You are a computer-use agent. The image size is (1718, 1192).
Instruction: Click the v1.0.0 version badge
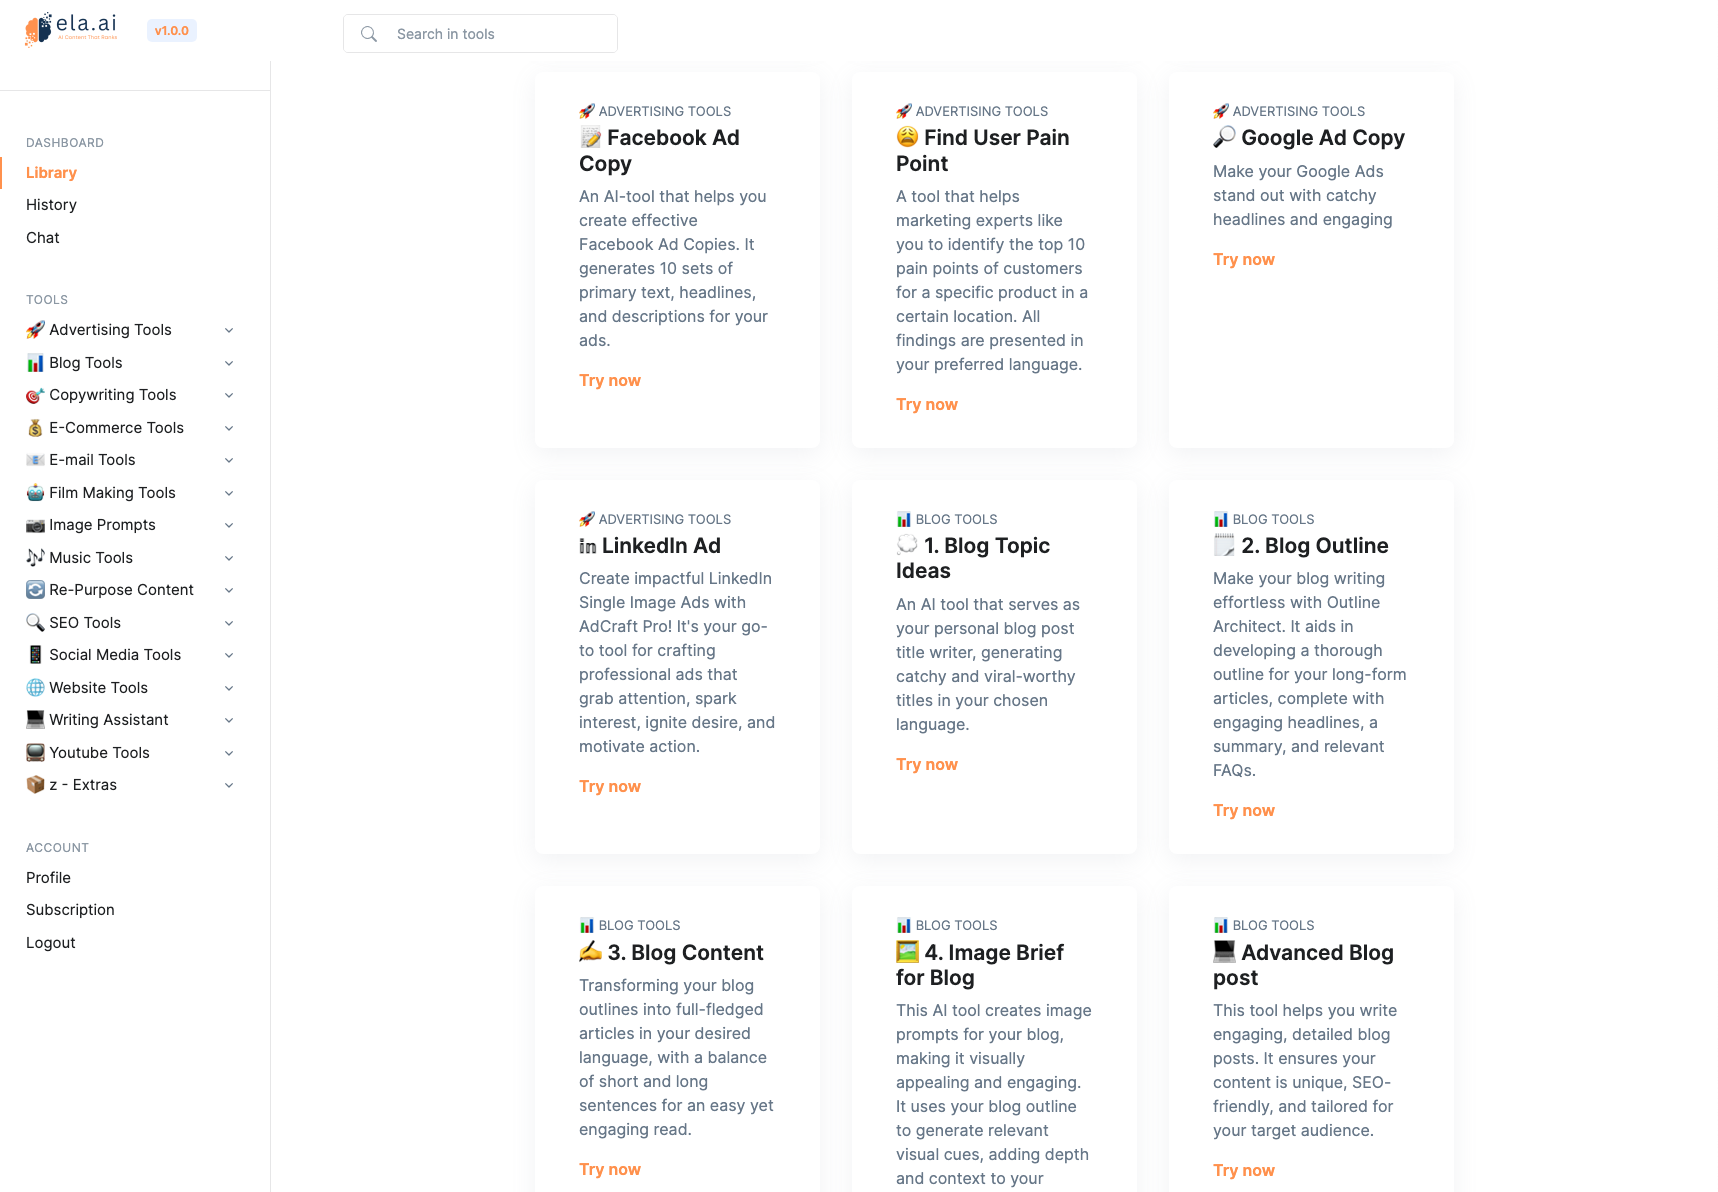172,31
